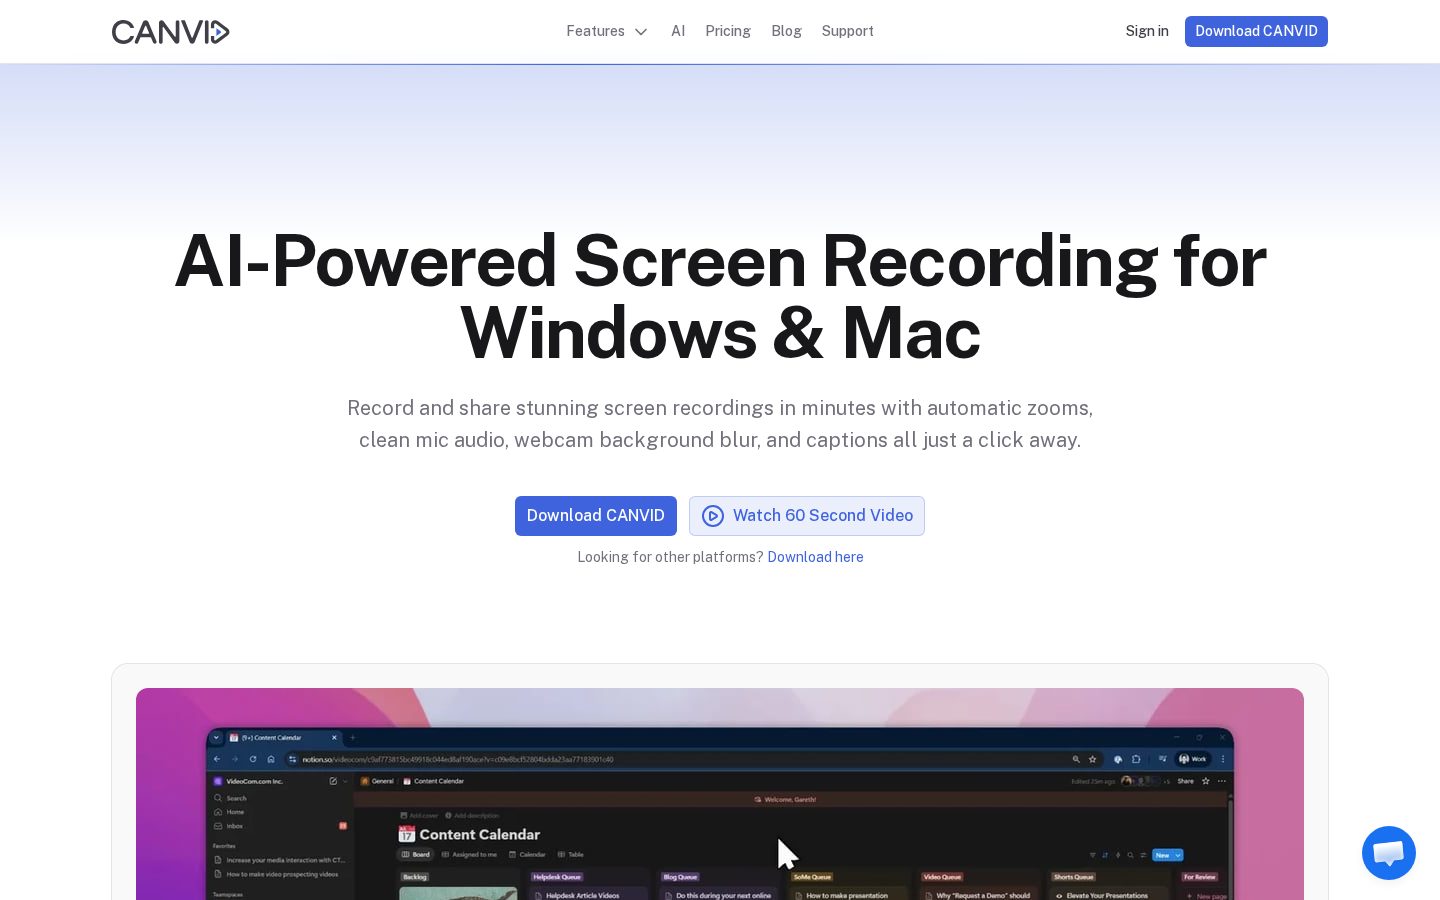
Task: Open the Blog link in navigation
Action: pyautogui.click(x=786, y=31)
